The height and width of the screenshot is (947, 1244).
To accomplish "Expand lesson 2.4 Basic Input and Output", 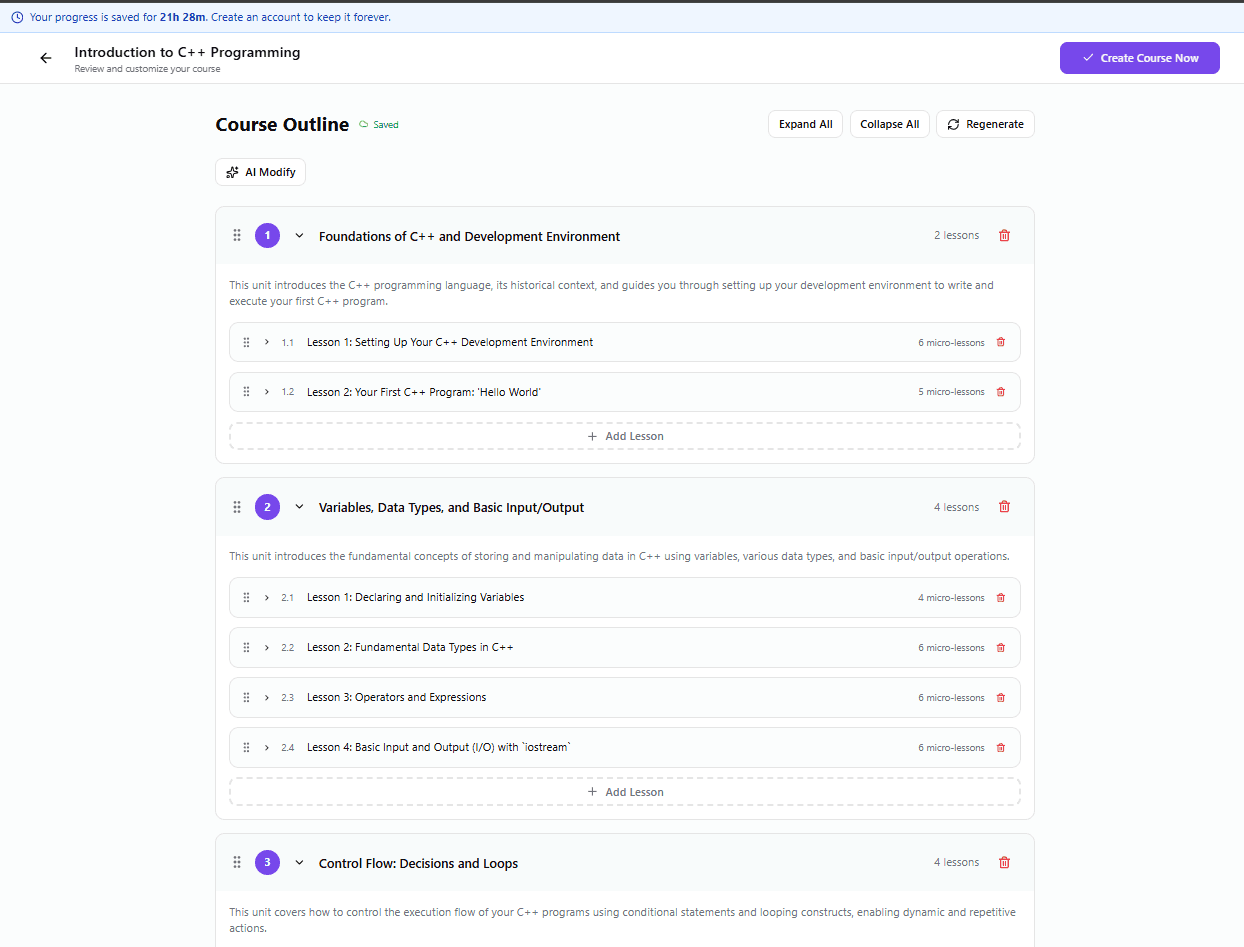I will pyautogui.click(x=267, y=748).
